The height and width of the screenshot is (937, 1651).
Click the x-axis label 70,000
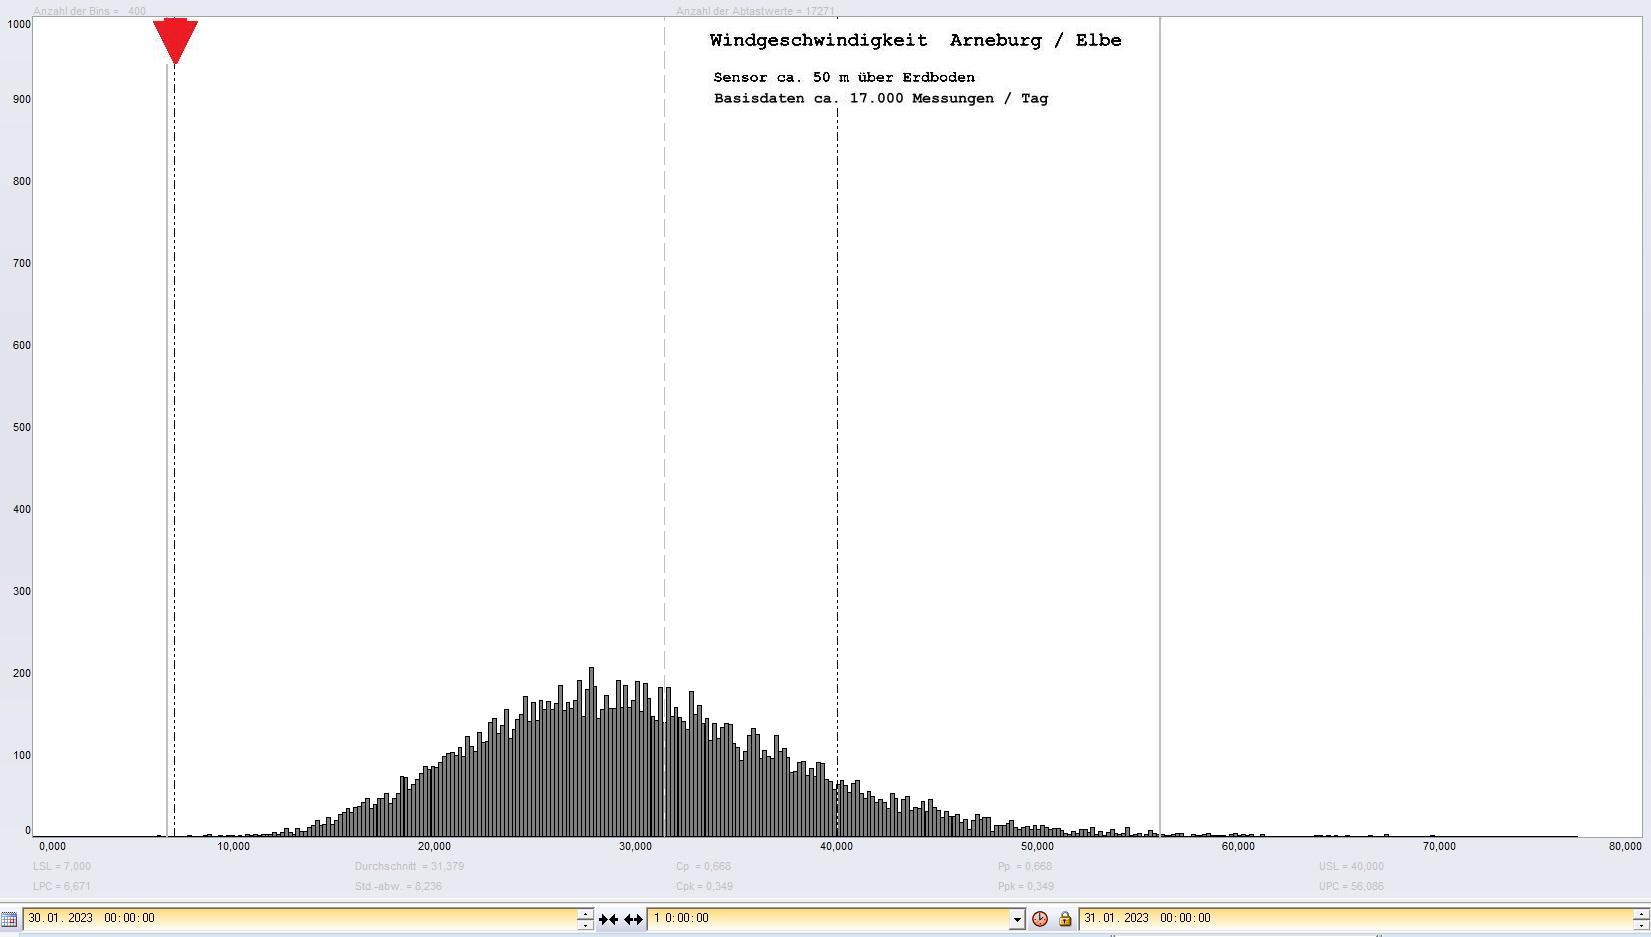tap(1439, 846)
